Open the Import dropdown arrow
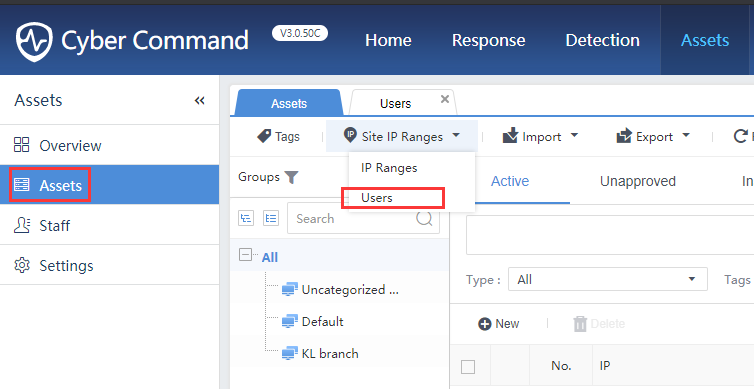The width and height of the screenshot is (754, 389). click(574, 136)
